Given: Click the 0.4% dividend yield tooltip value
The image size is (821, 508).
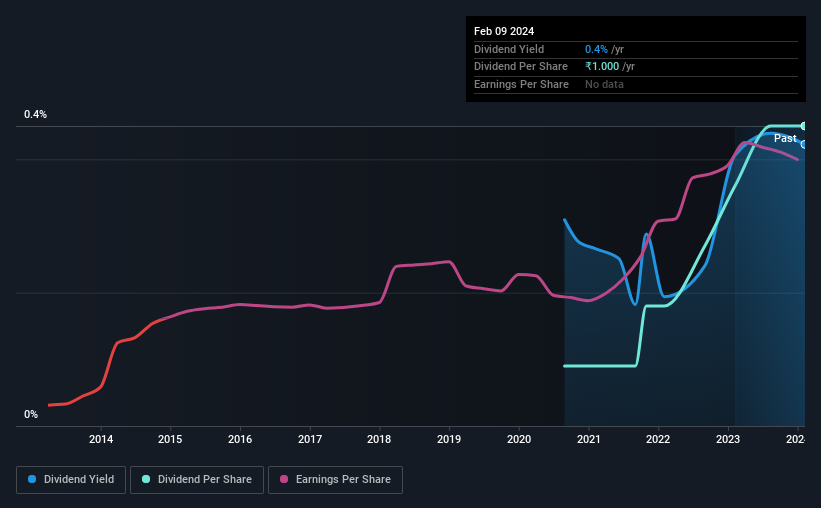Looking at the screenshot, I should (596, 49).
